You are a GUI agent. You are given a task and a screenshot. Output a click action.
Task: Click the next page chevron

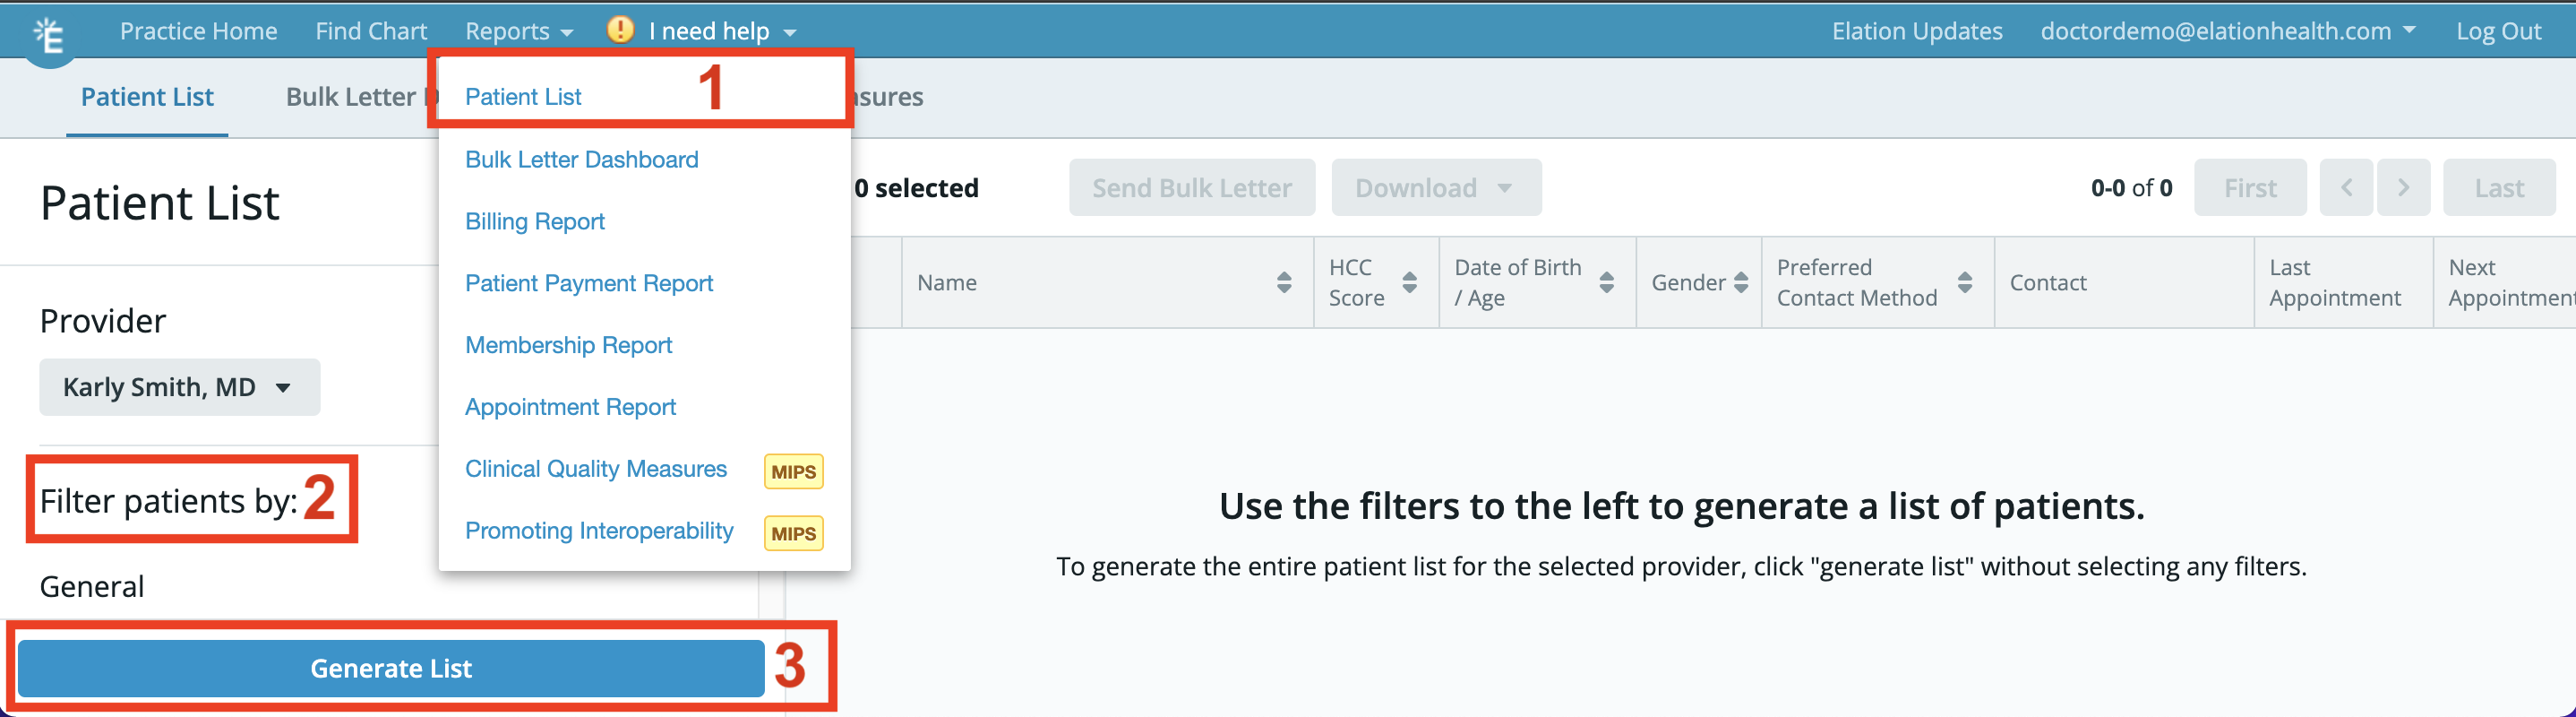tap(2404, 187)
